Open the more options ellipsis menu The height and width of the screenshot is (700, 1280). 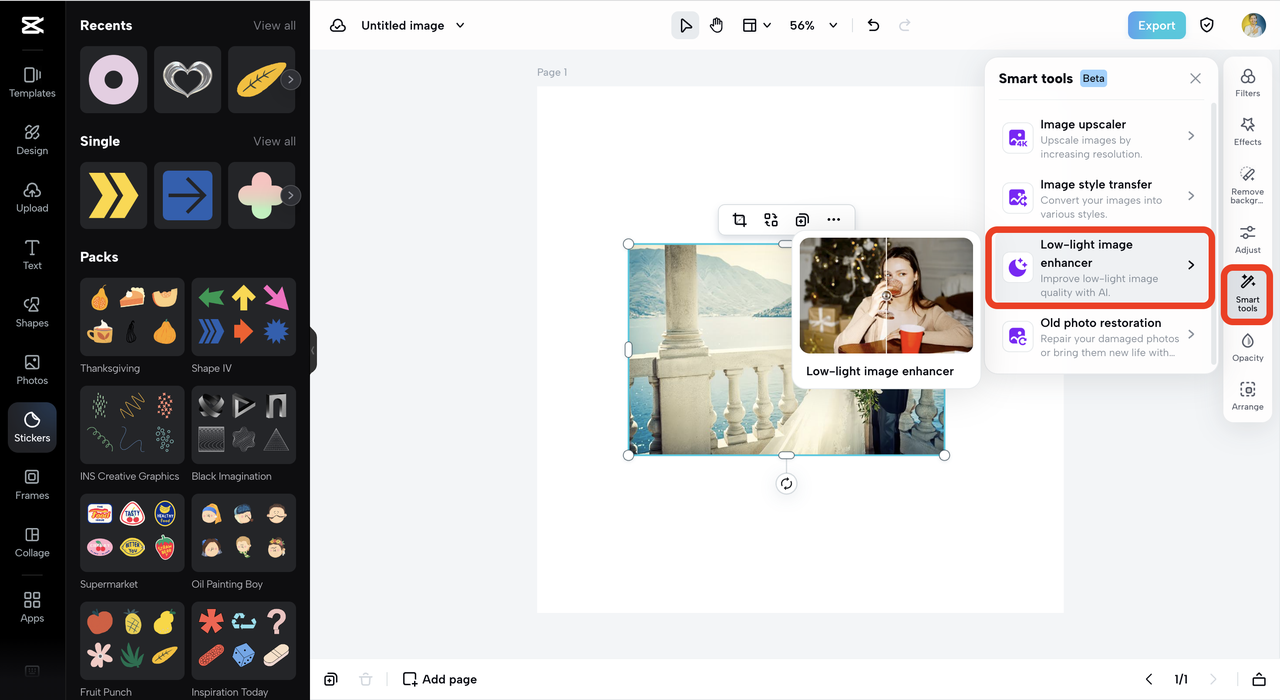pos(834,220)
